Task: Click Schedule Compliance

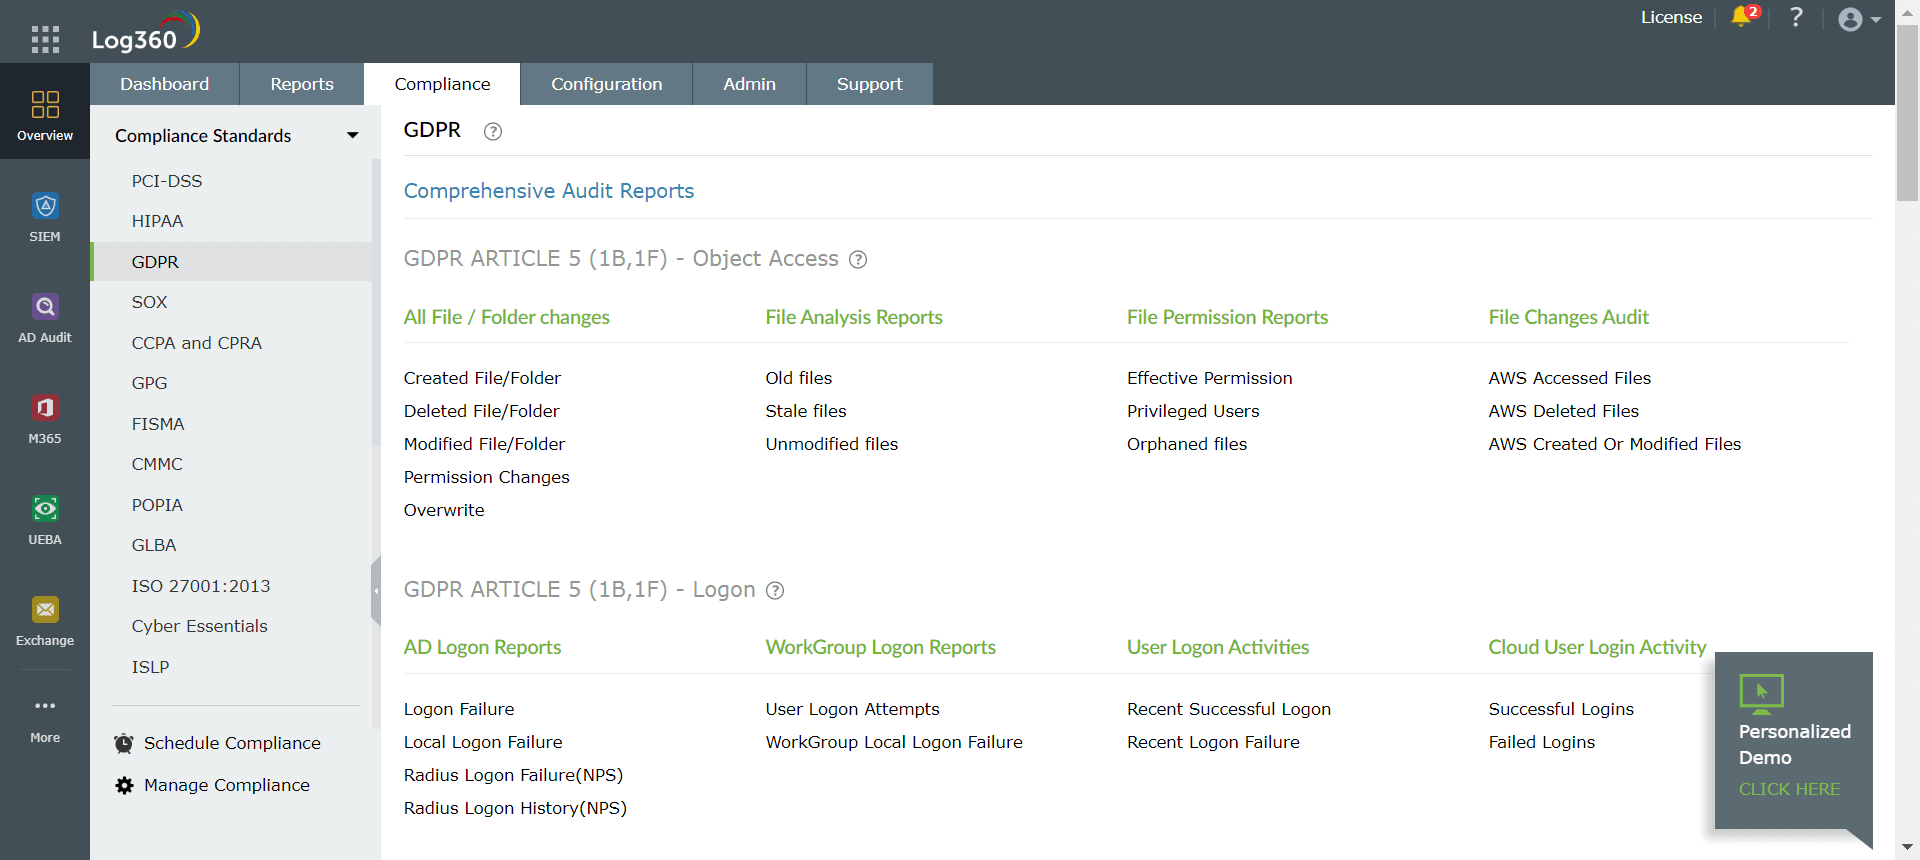Action: [231, 743]
